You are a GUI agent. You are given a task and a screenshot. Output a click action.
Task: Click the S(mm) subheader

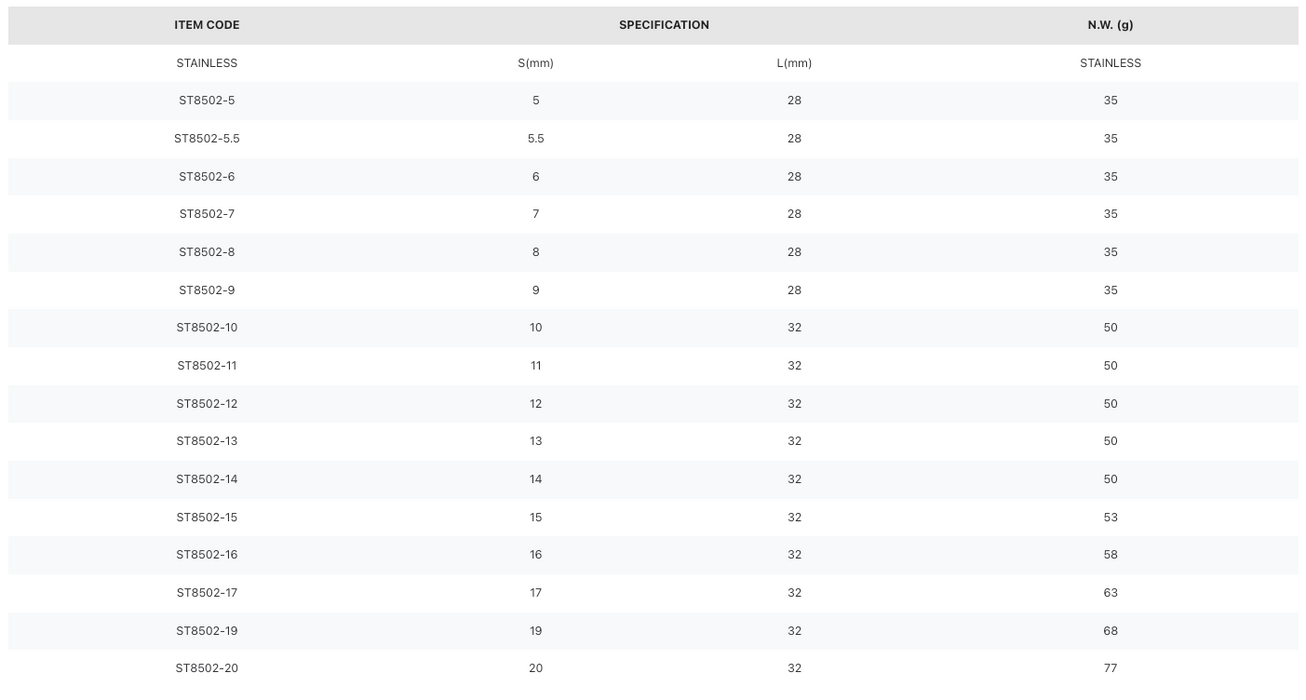pos(536,63)
